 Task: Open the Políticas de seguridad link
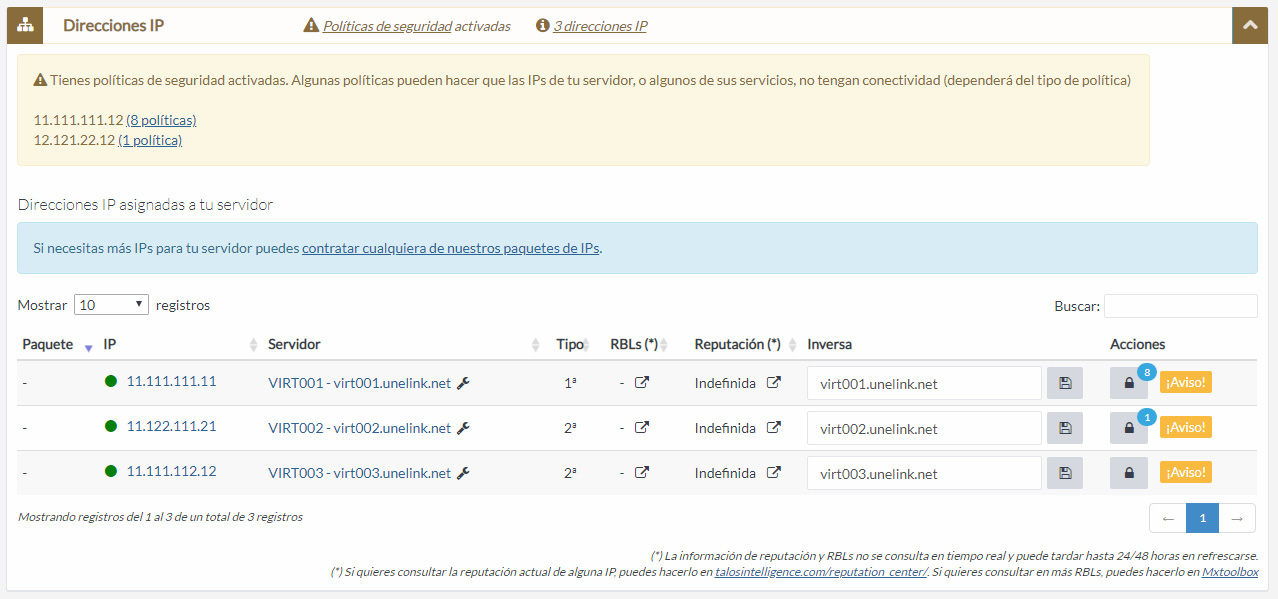tap(387, 26)
